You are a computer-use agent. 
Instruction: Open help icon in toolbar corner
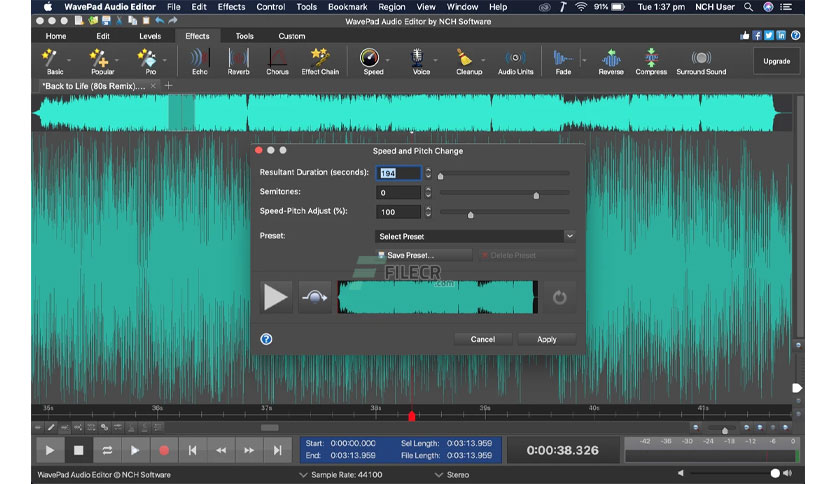795,36
